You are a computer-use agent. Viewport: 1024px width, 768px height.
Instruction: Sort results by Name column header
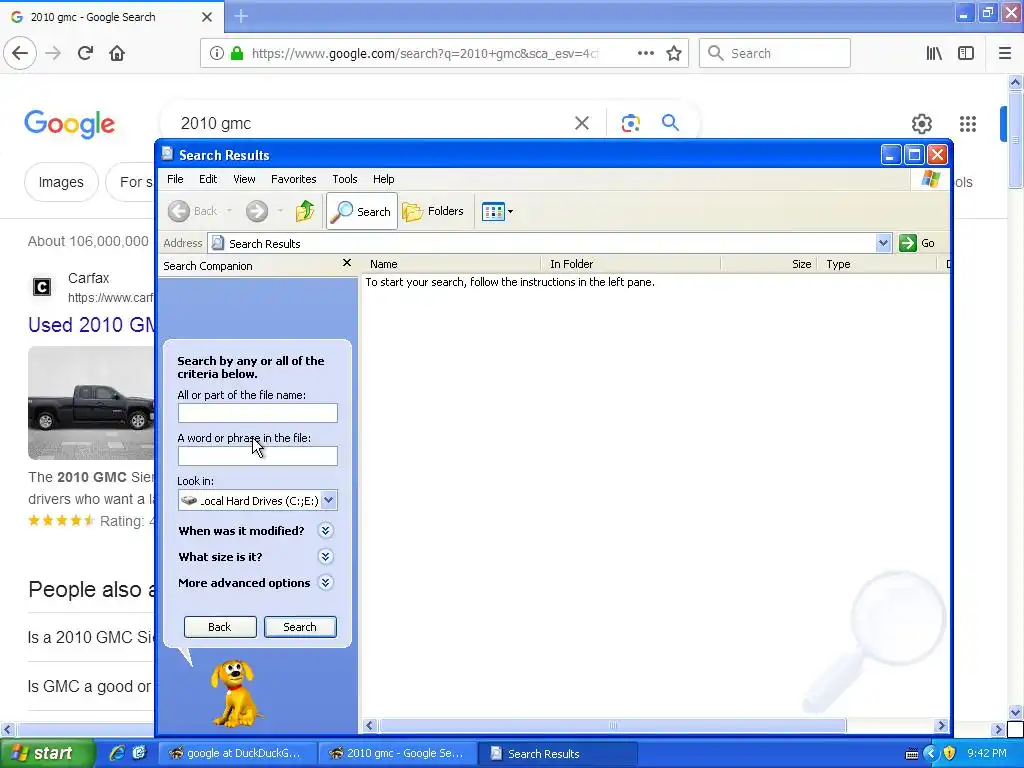452,264
